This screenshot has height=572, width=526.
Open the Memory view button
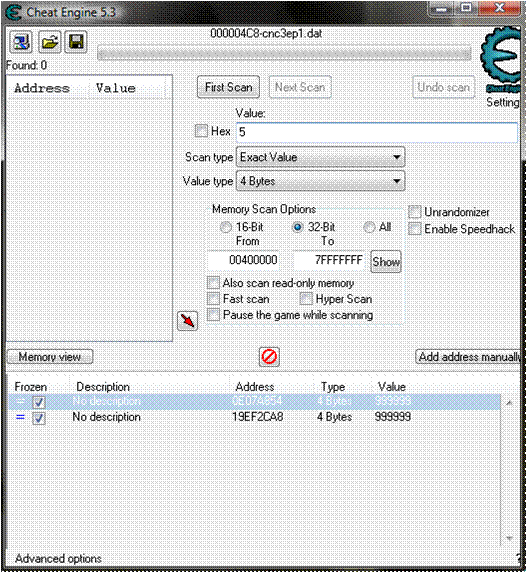[50, 357]
